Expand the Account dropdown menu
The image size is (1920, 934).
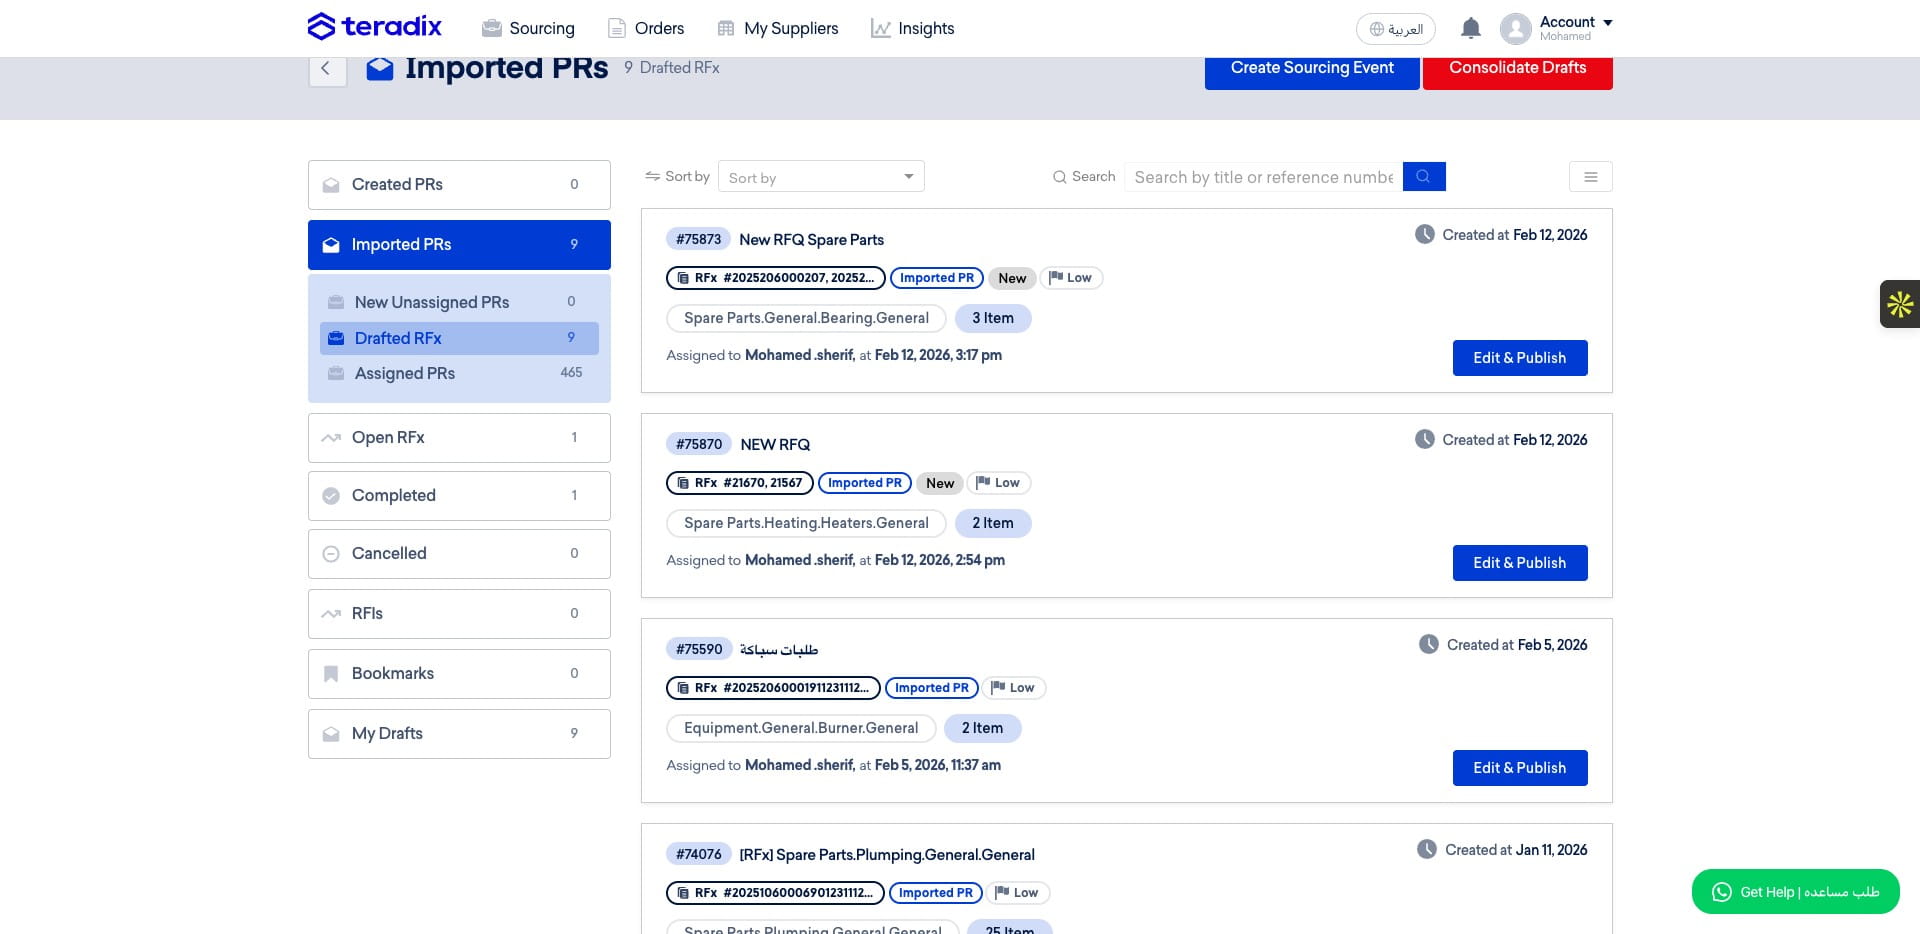pyautogui.click(x=1575, y=28)
